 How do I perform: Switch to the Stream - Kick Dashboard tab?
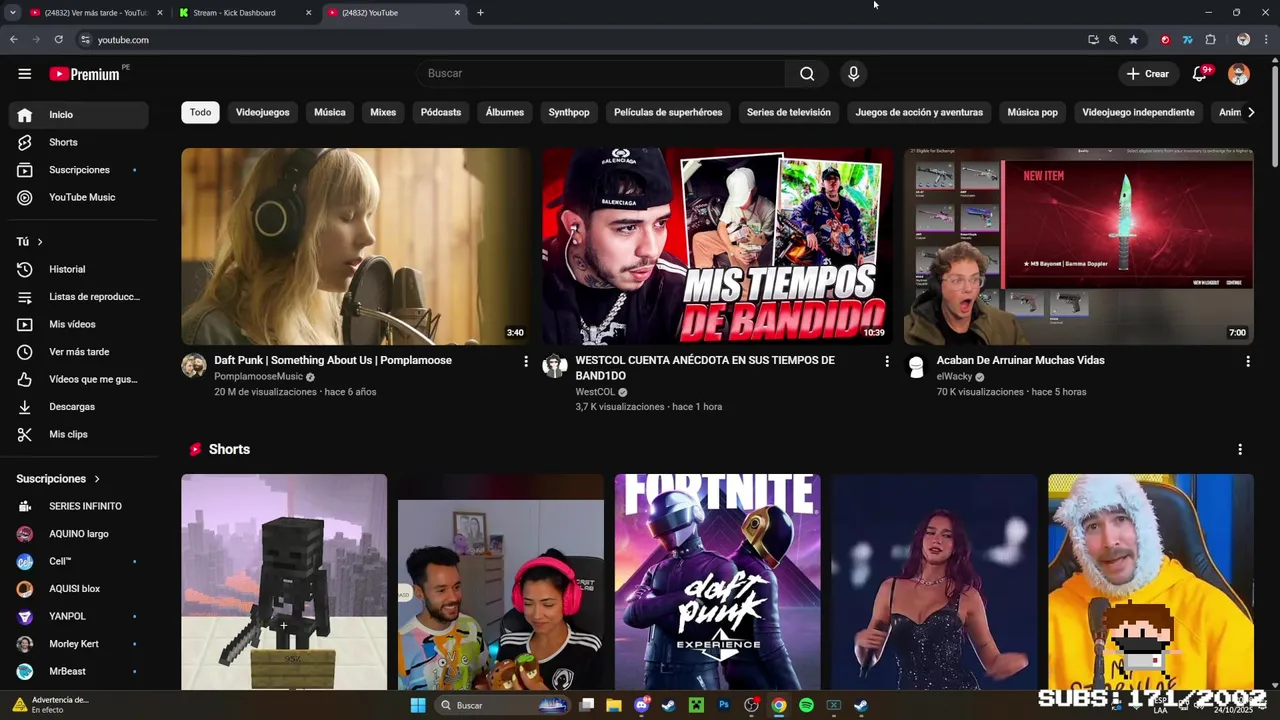pyautogui.click(x=244, y=13)
